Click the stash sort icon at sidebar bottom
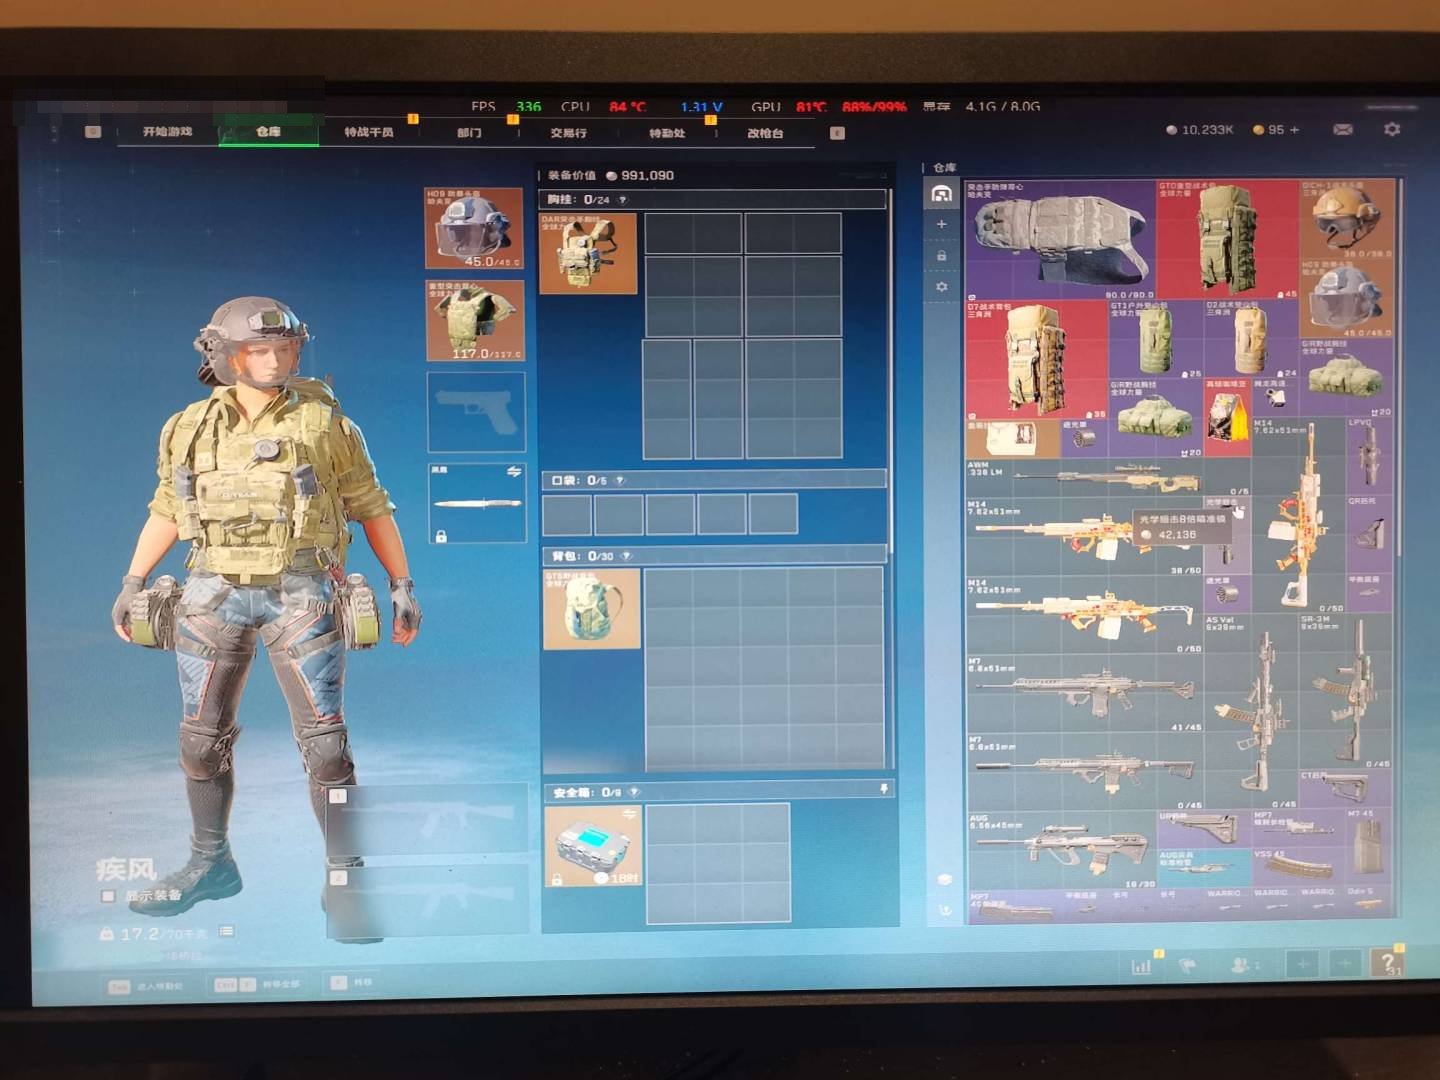Screen dimensions: 1440x1080 click(944, 910)
